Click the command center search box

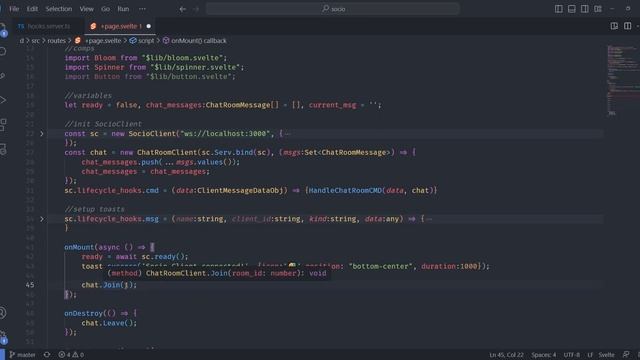(x=333, y=9)
